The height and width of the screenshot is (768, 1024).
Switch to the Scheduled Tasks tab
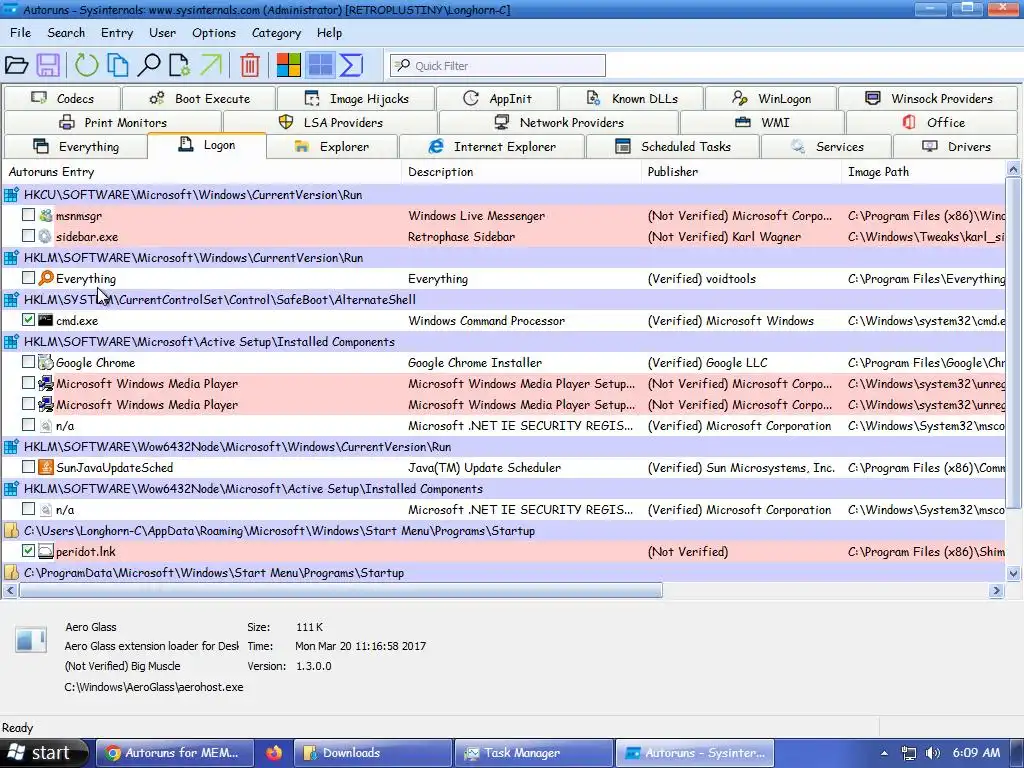coord(673,146)
